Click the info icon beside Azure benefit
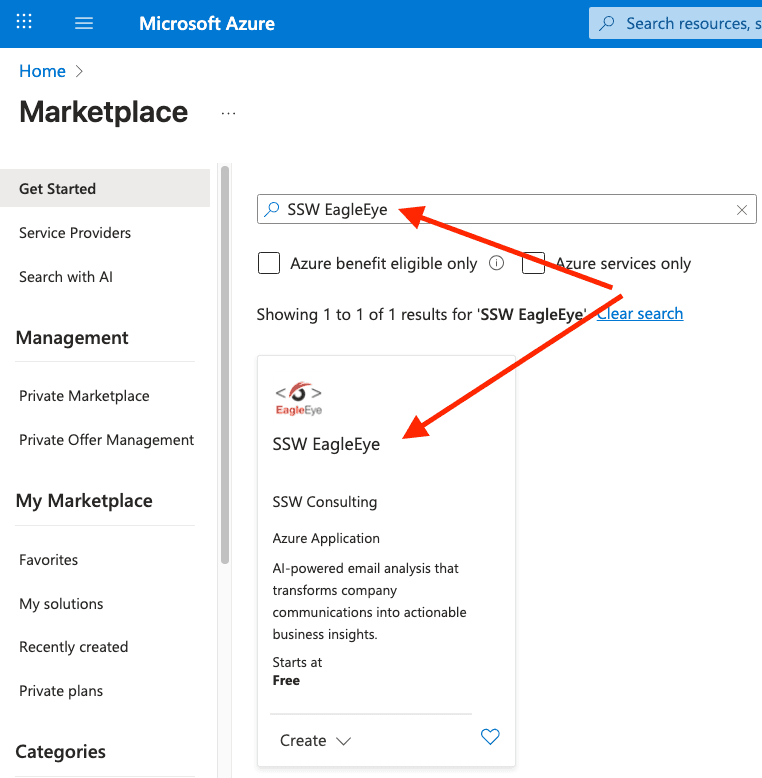Image resolution: width=762 pixels, height=778 pixels. [496, 262]
